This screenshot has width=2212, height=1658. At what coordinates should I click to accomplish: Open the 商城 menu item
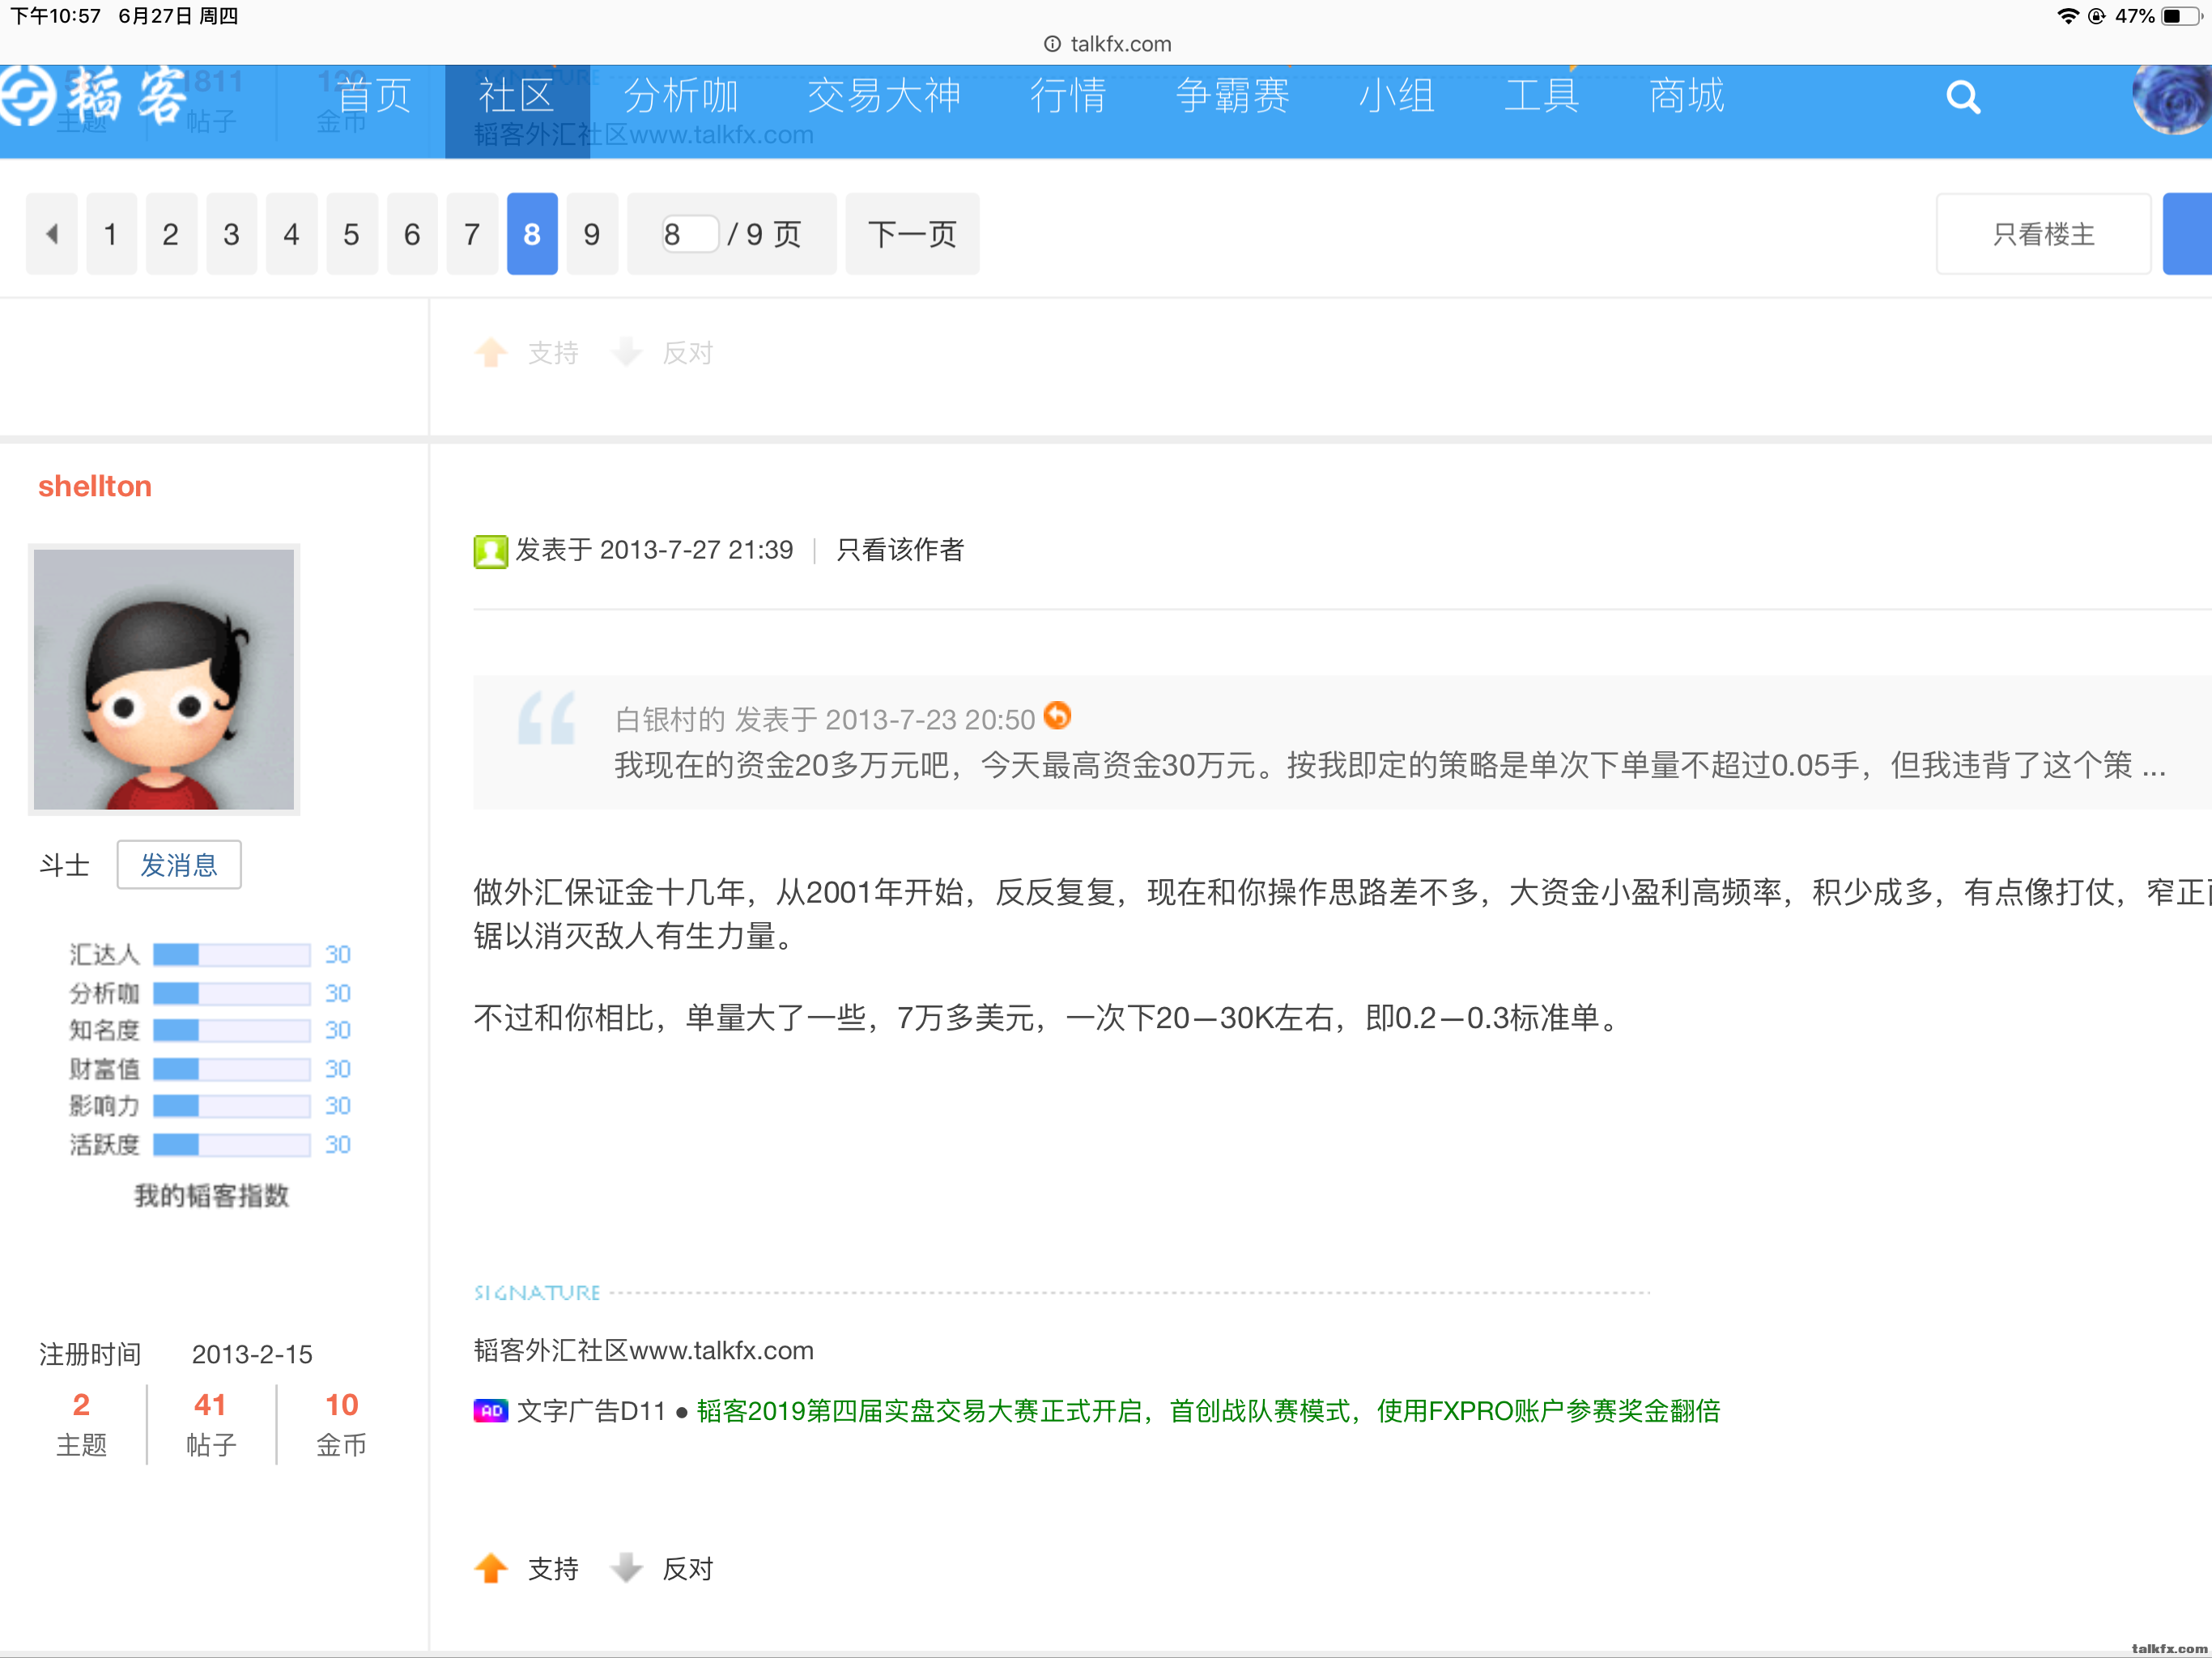tap(1686, 97)
